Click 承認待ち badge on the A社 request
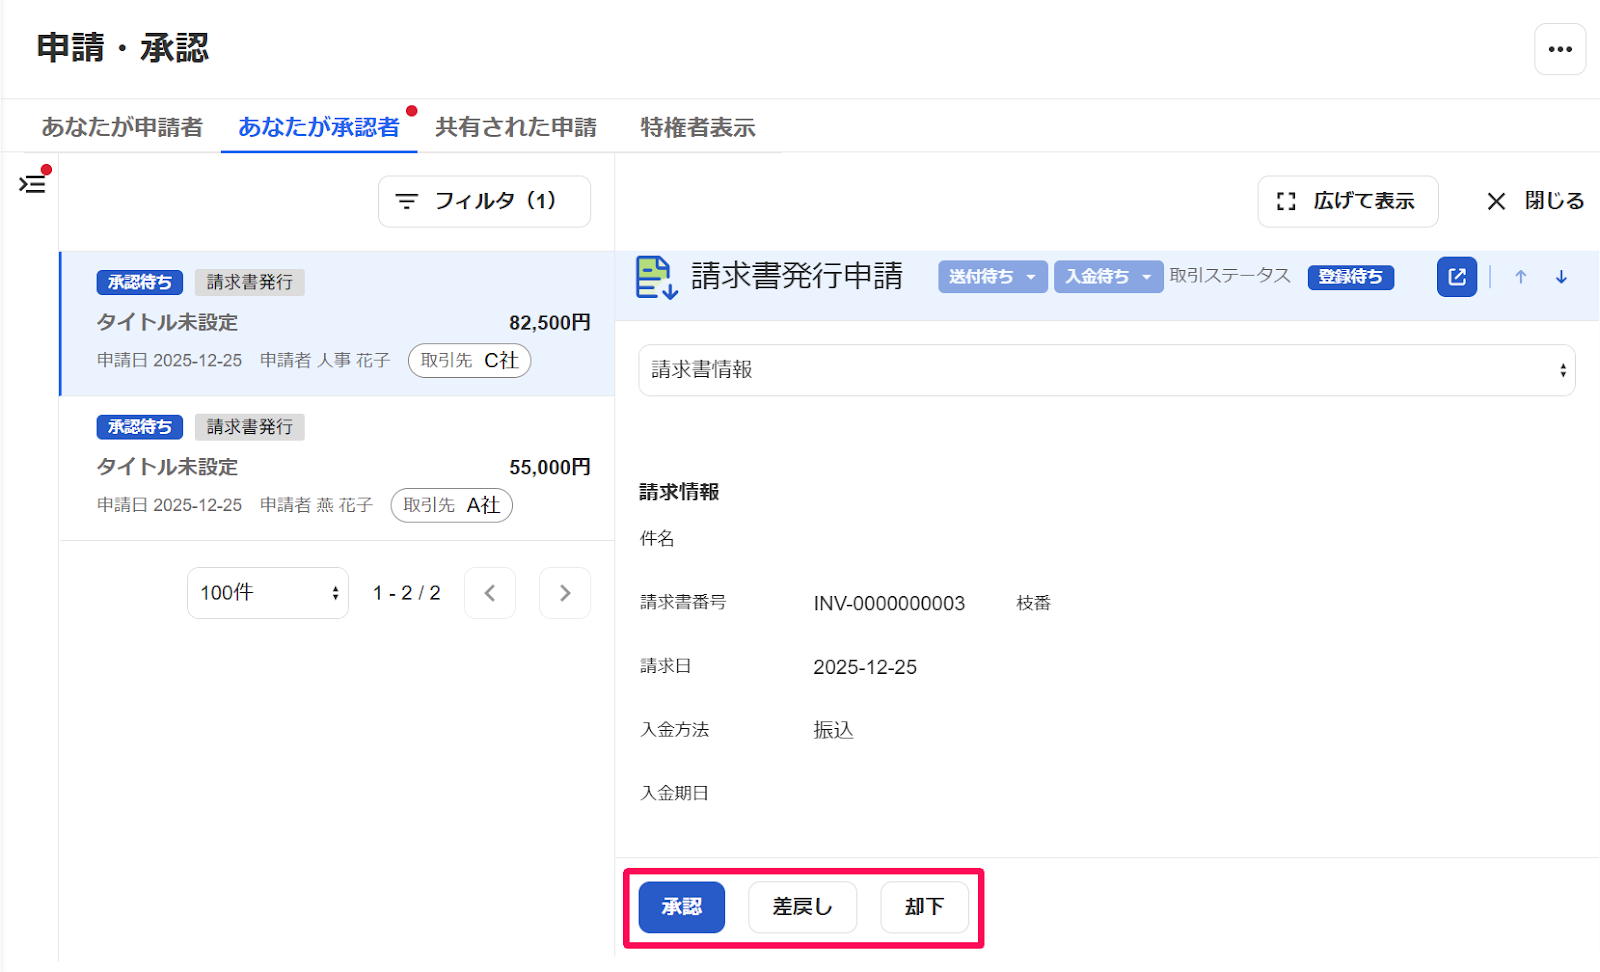The image size is (1600, 972). click(140, 427)
